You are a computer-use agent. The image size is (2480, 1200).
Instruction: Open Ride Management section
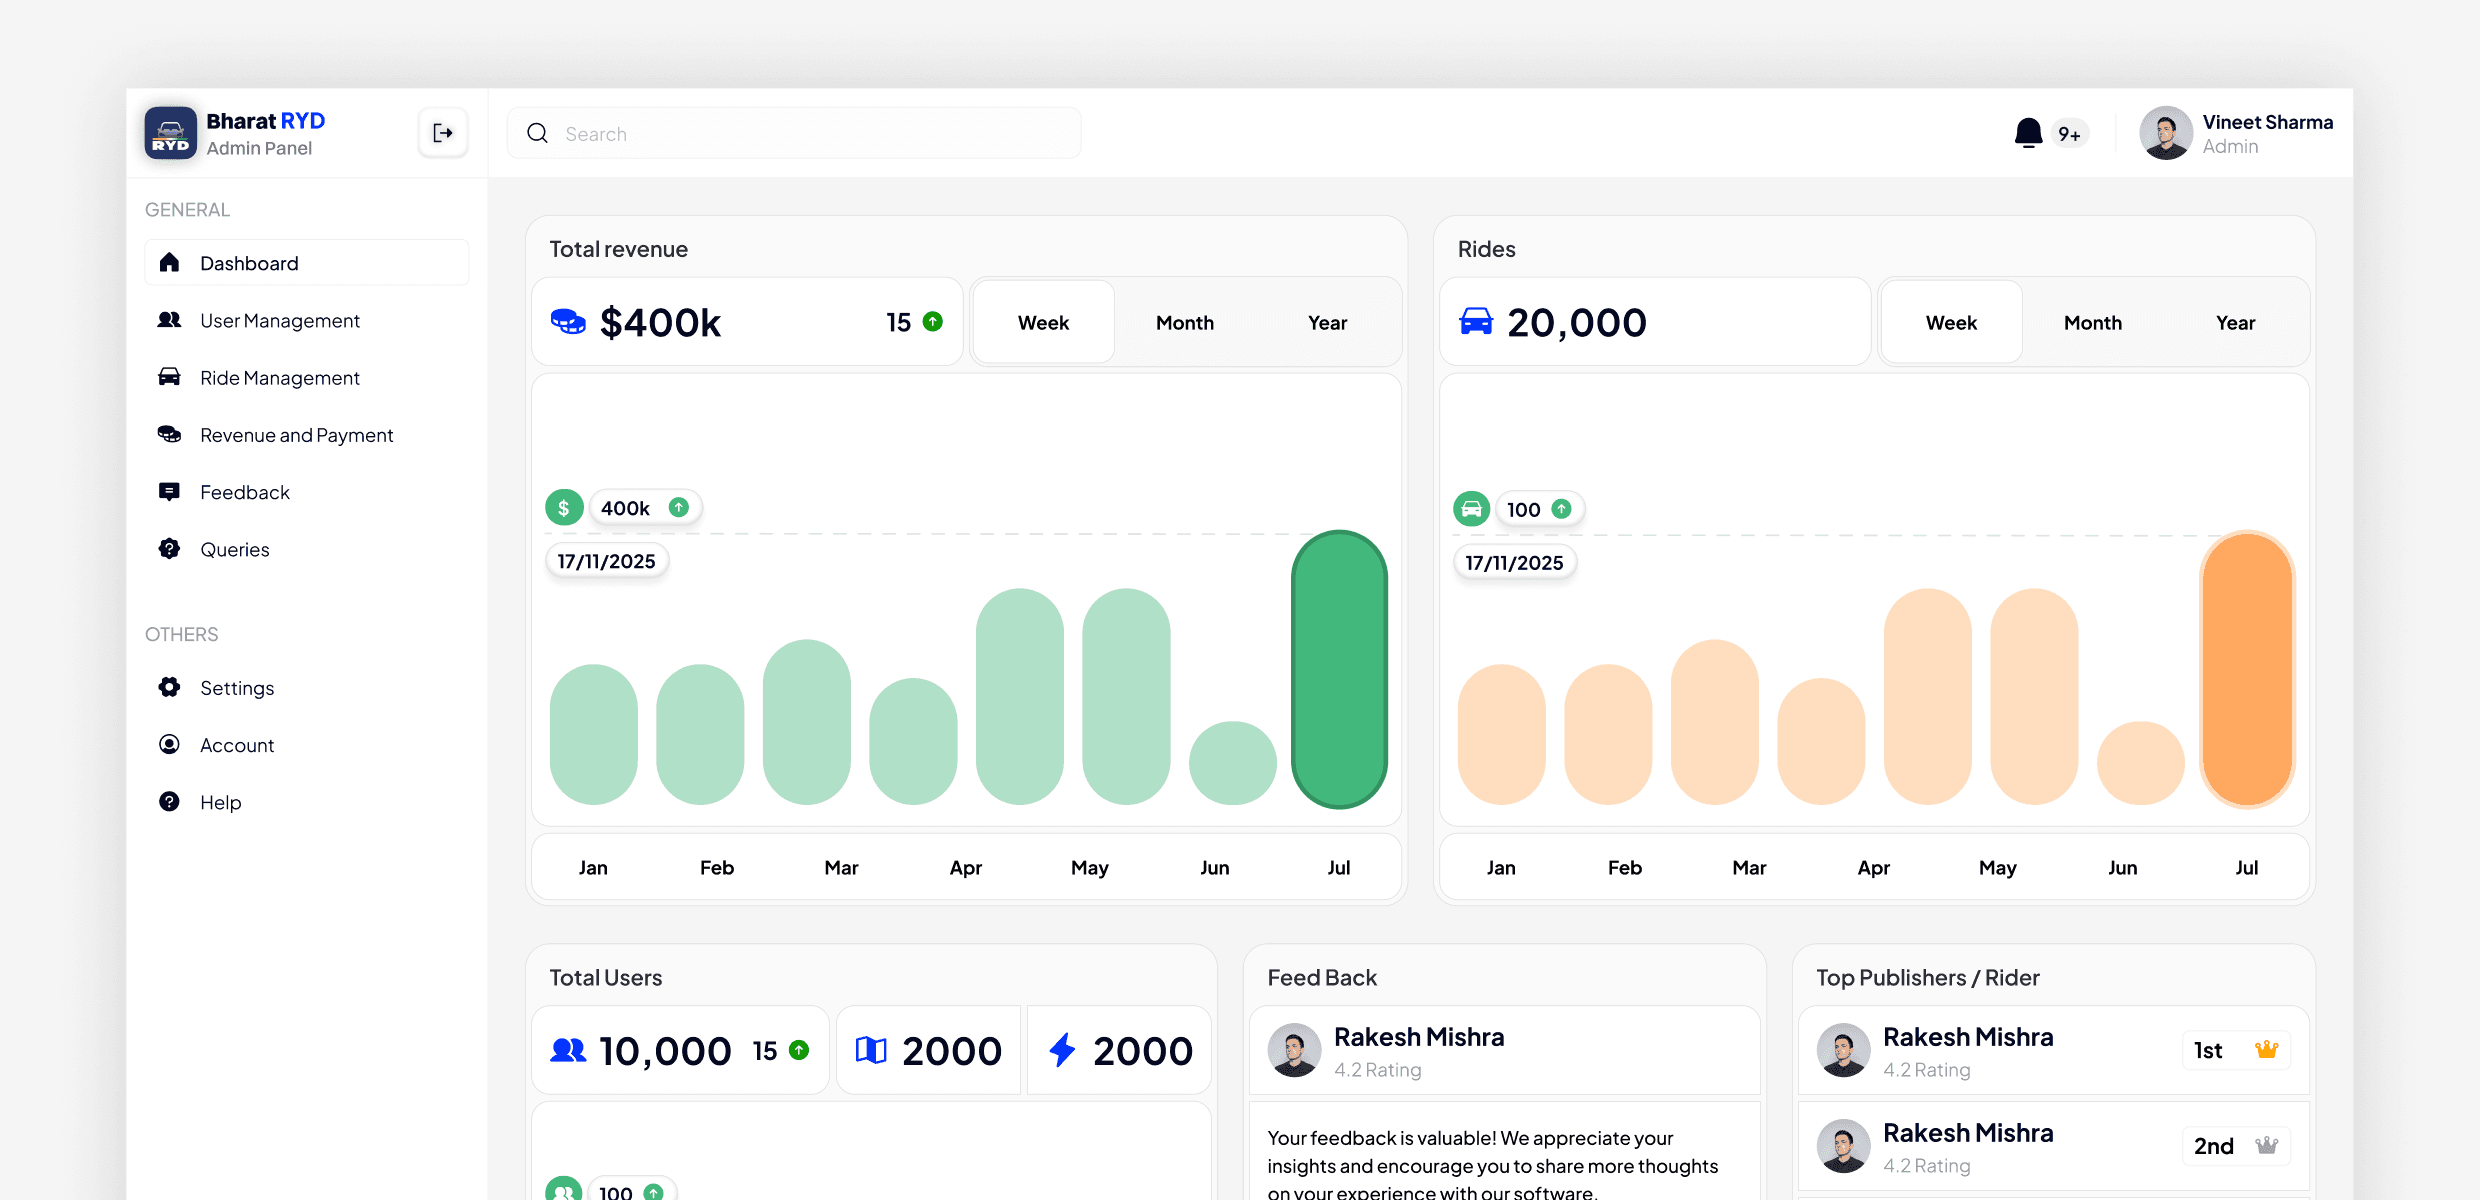click(307, 377)
